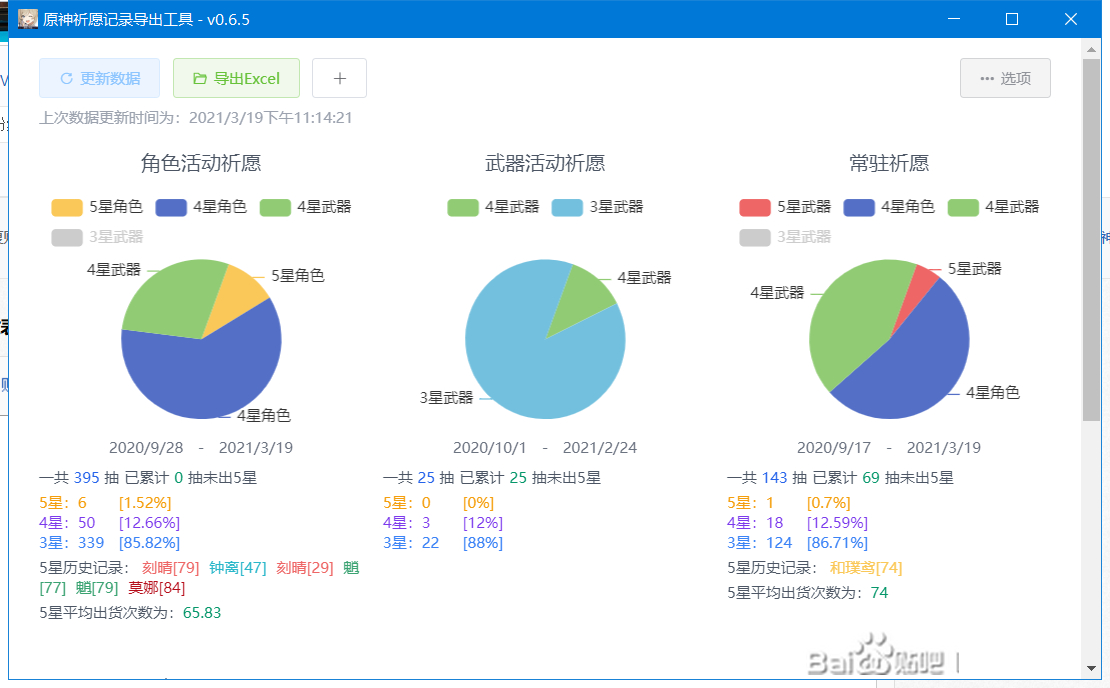
Task: Close the 原神祈愿记录导出工具 window
Action: point(1071,19)
